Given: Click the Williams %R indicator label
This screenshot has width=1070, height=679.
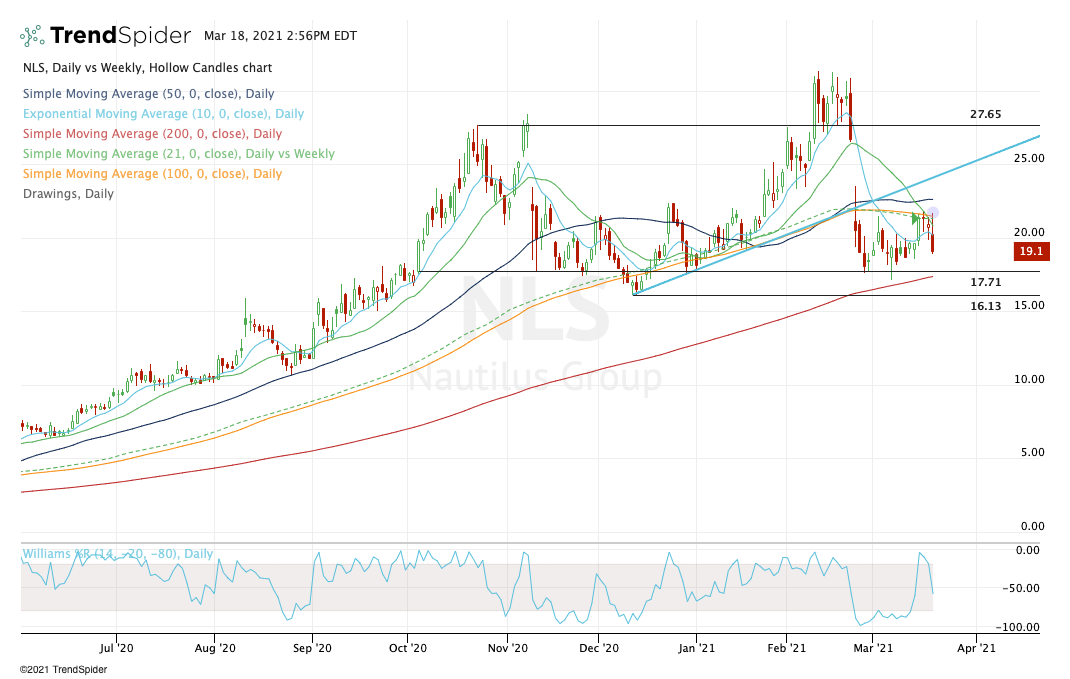Looking at the screenshot, I should click(x=117, y=553).
